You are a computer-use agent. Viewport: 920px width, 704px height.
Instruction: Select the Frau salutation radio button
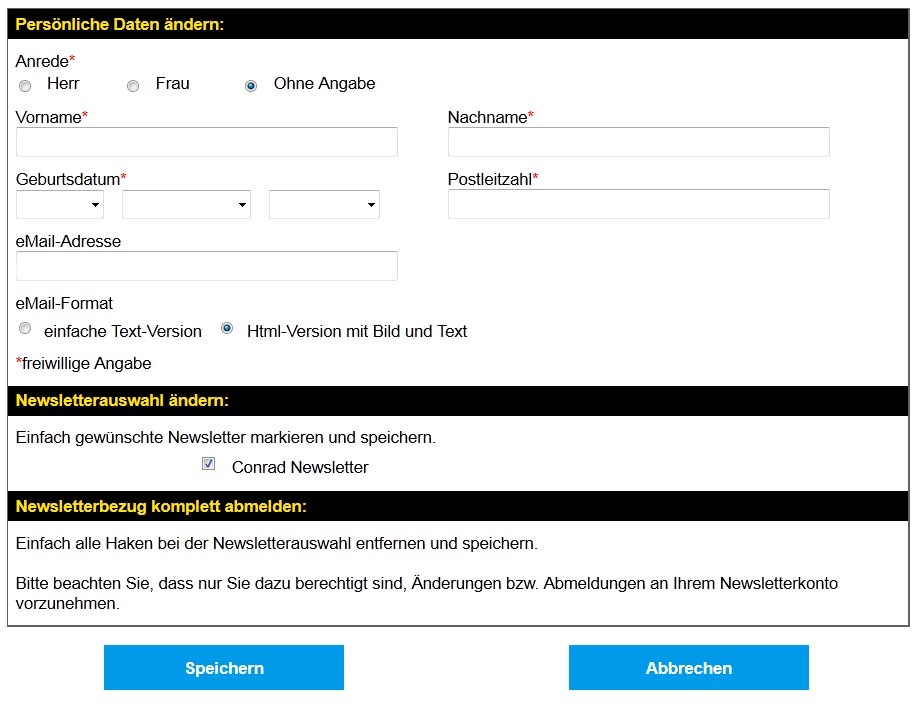click(x=133, y=86)
